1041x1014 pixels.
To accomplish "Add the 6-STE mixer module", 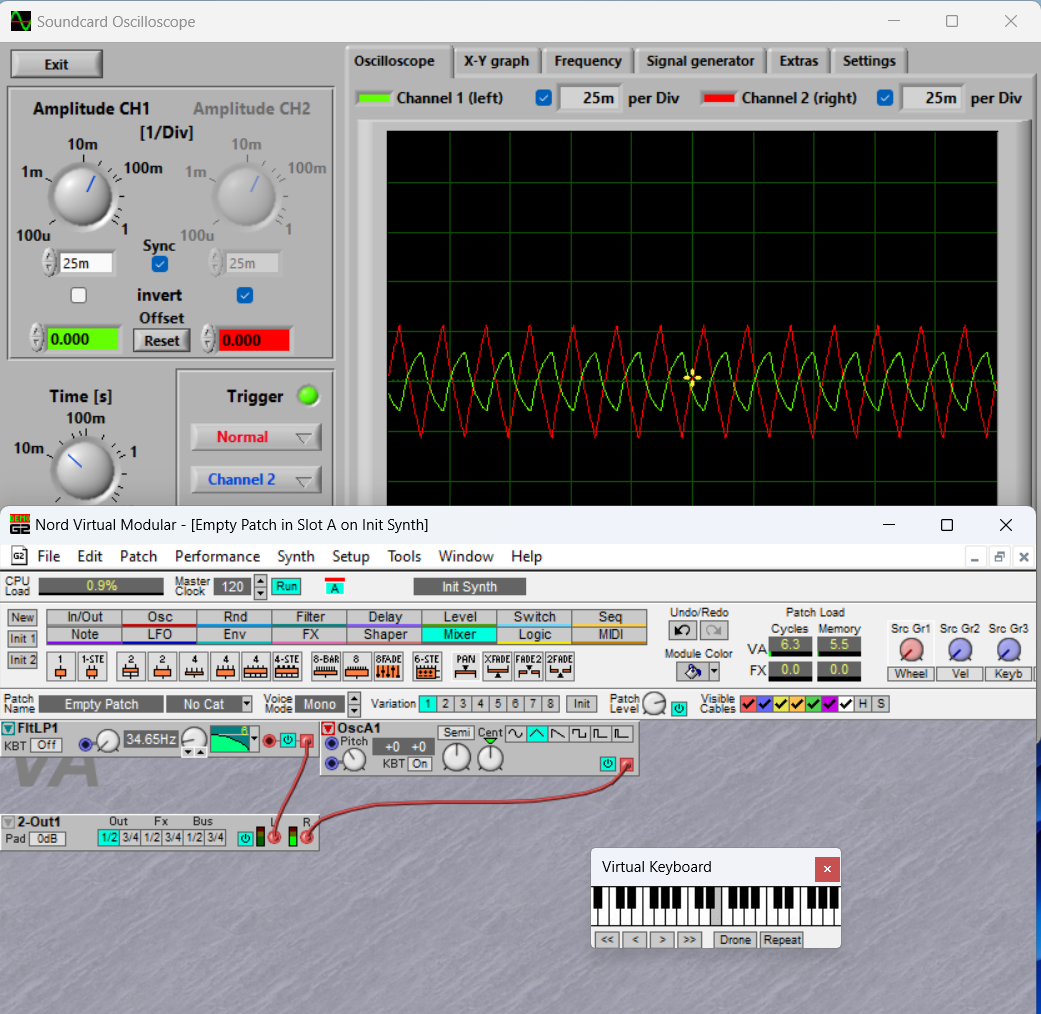I will click(427, 666).
